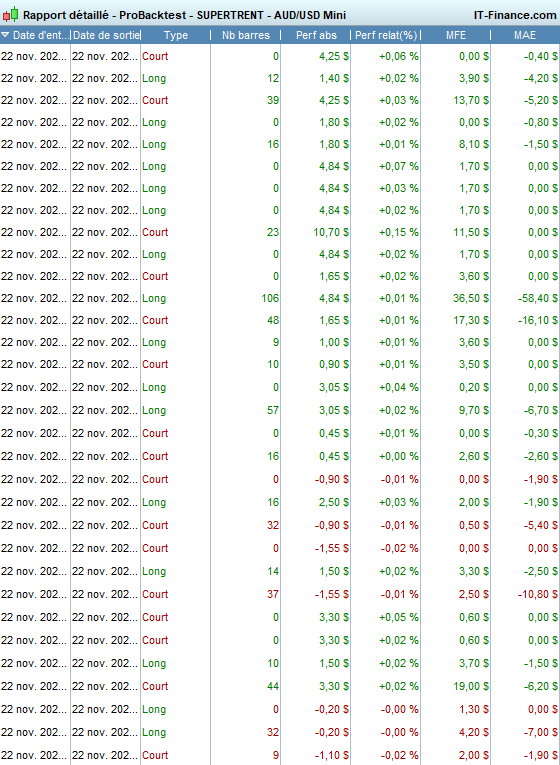Select the MFE value 11,50 $
Screen dimensions: 560x765
pyautogui.click(x=471, y=232)
